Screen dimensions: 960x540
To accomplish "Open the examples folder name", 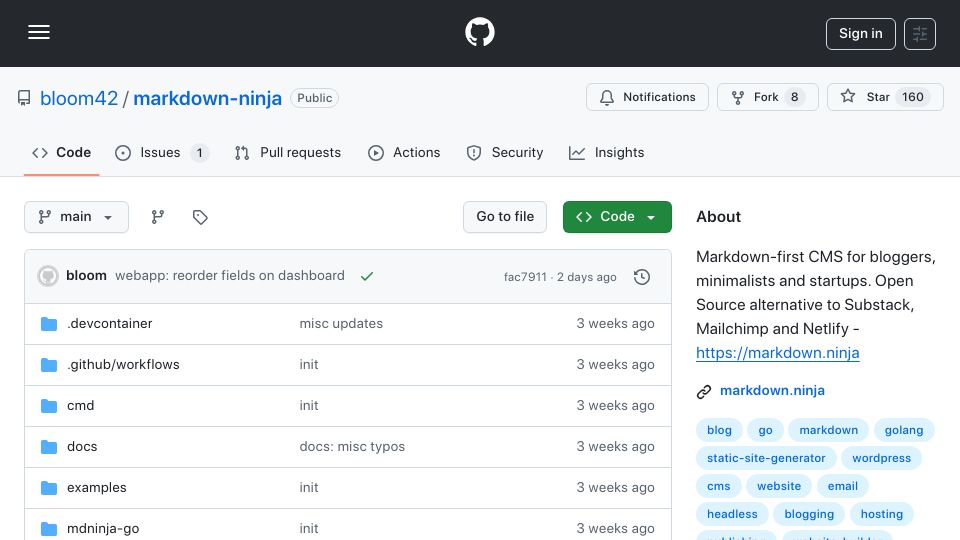I will point(97,487).
